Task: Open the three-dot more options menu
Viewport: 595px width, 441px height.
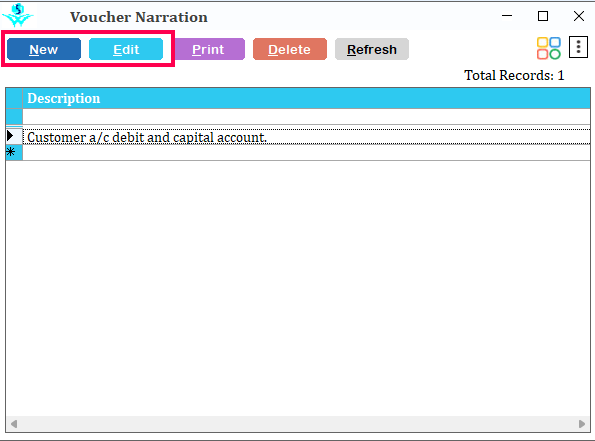Action: point(578,47)
